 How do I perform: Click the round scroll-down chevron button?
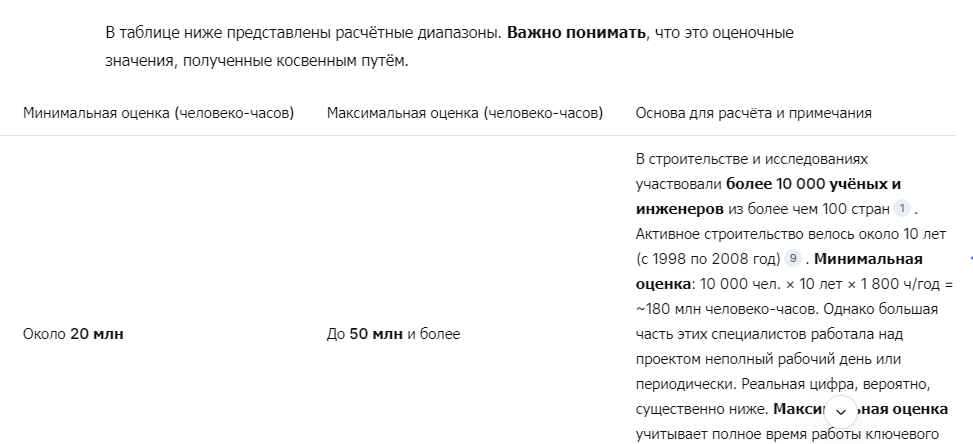pos(841,412)
